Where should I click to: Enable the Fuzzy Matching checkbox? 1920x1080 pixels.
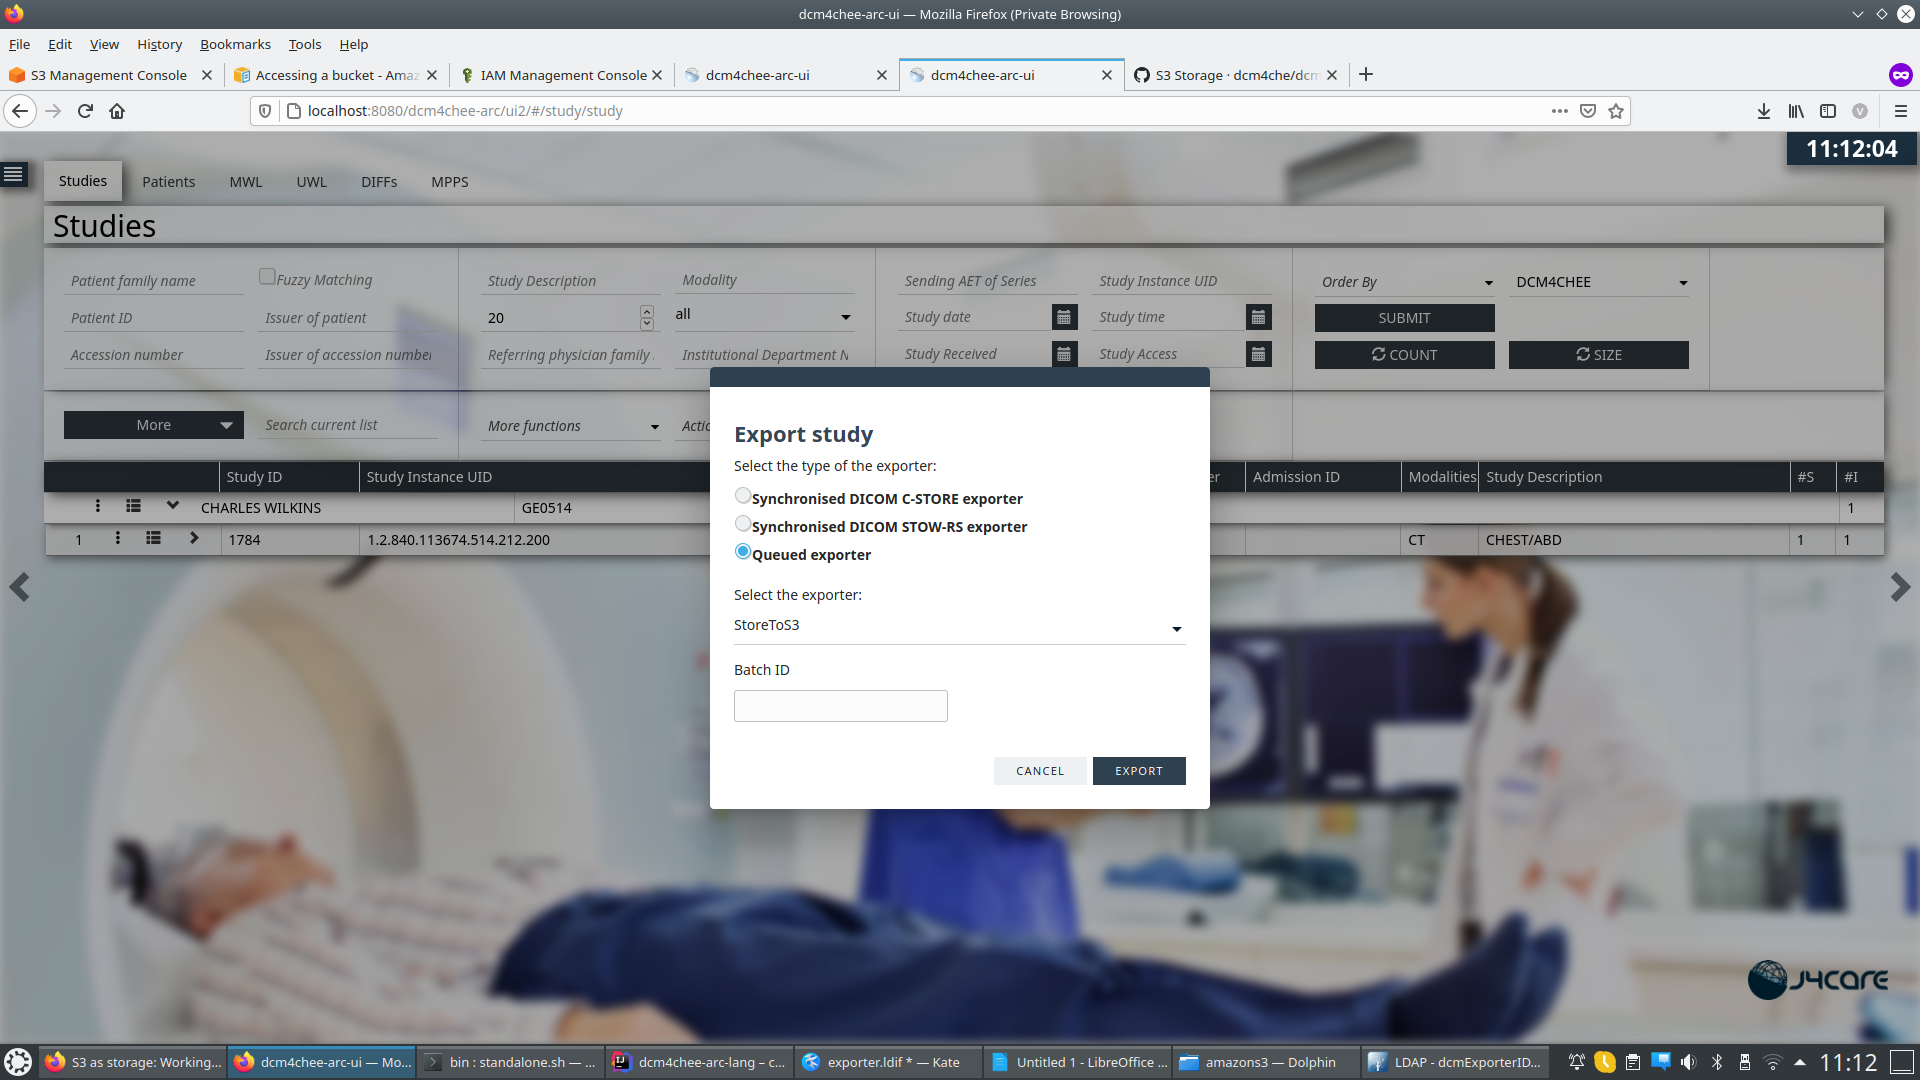coord(267,277)
